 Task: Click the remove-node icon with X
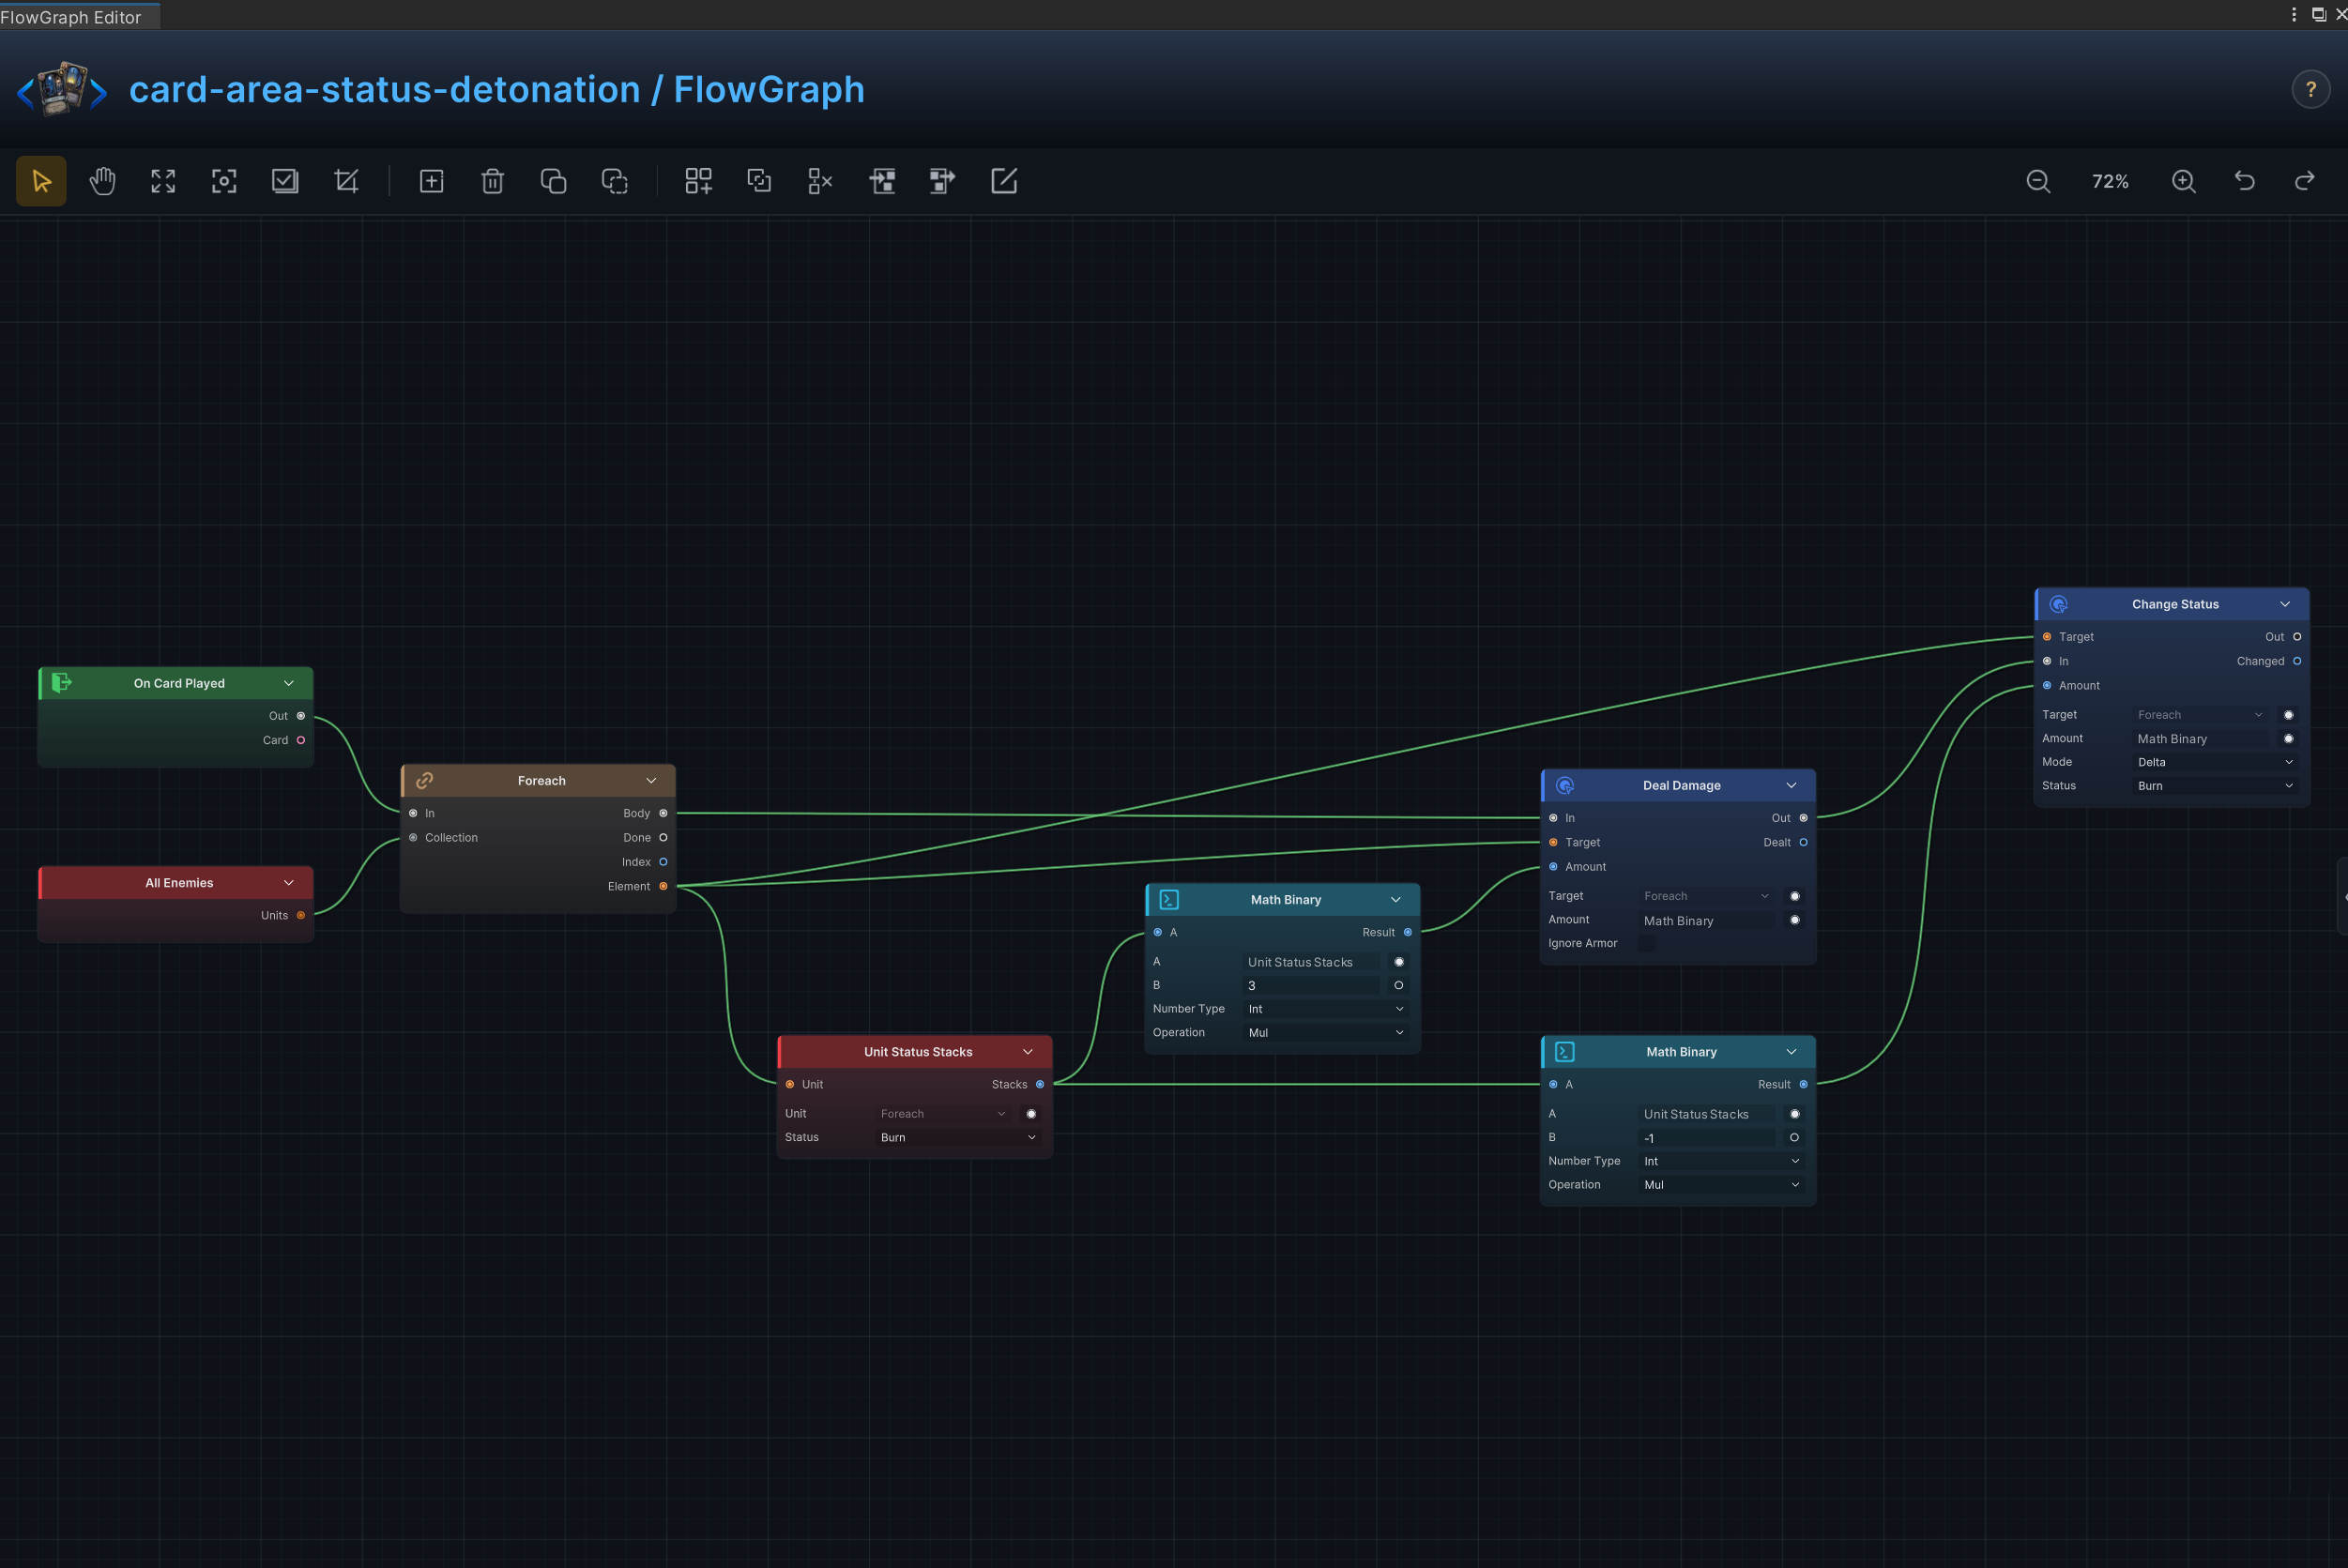pyautogui.click(x=820, y=181)
